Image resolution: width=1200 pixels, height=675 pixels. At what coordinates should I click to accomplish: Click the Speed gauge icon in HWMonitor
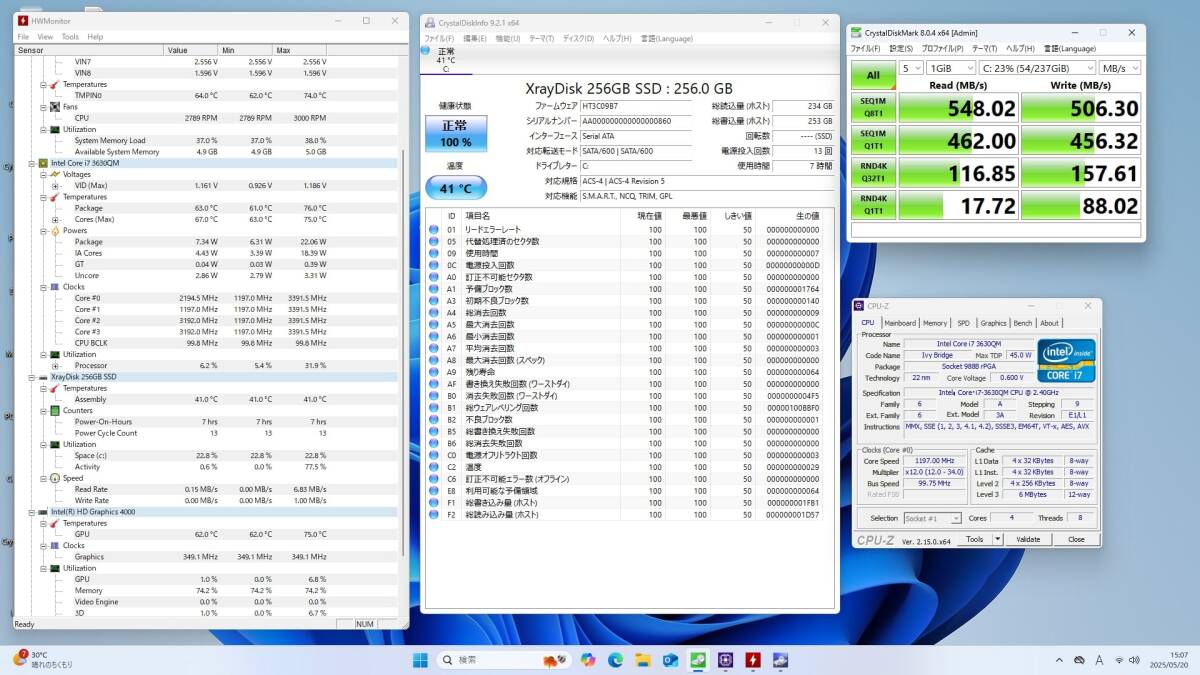(54, 478)
